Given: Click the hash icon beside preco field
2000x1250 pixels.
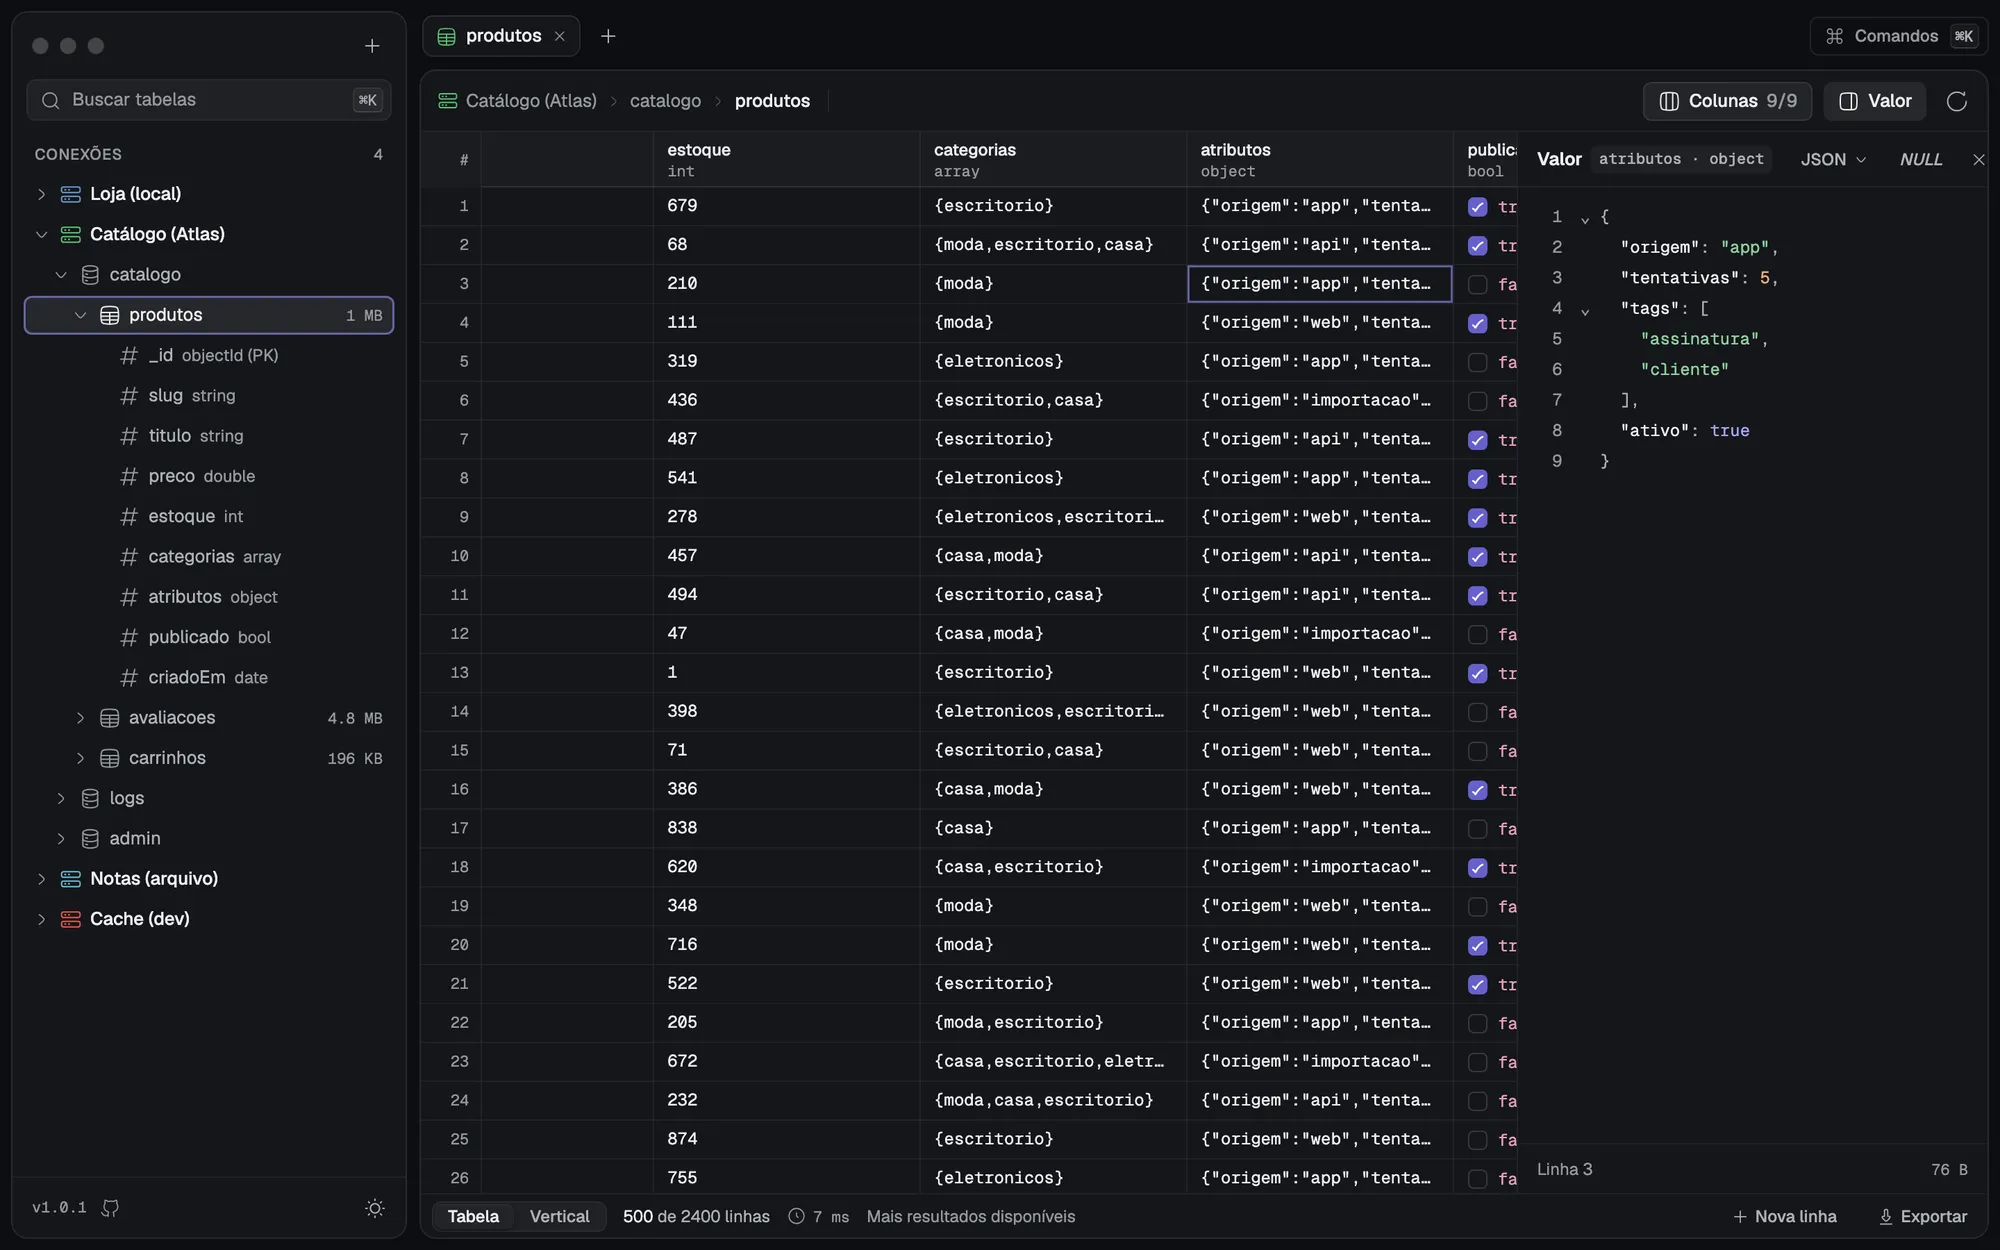Looking at the screenshot, I should click(x=129, y=476).
